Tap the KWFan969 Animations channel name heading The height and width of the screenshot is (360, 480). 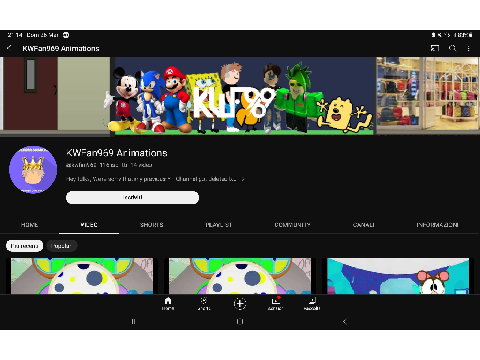click(x=117, y=153)
